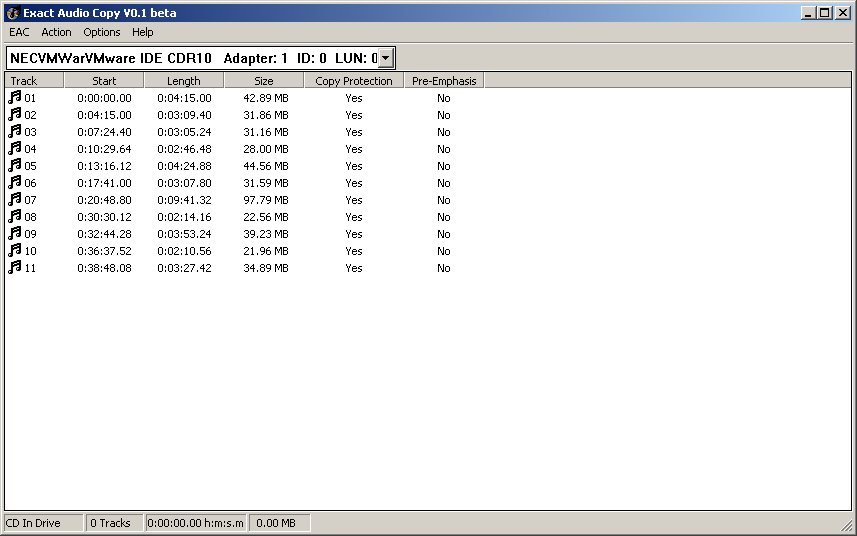Click size 28.00 MB
Screen dimensions: 857x536
pos(266,149)
